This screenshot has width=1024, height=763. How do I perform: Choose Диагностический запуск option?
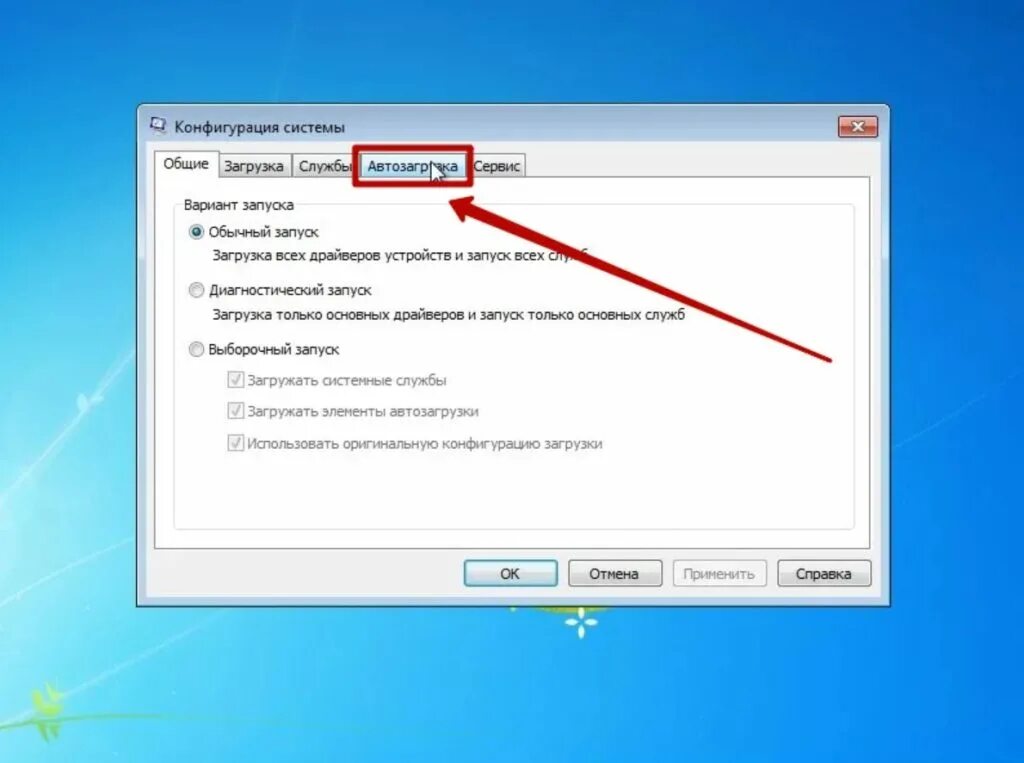click(x=196, y=290)
